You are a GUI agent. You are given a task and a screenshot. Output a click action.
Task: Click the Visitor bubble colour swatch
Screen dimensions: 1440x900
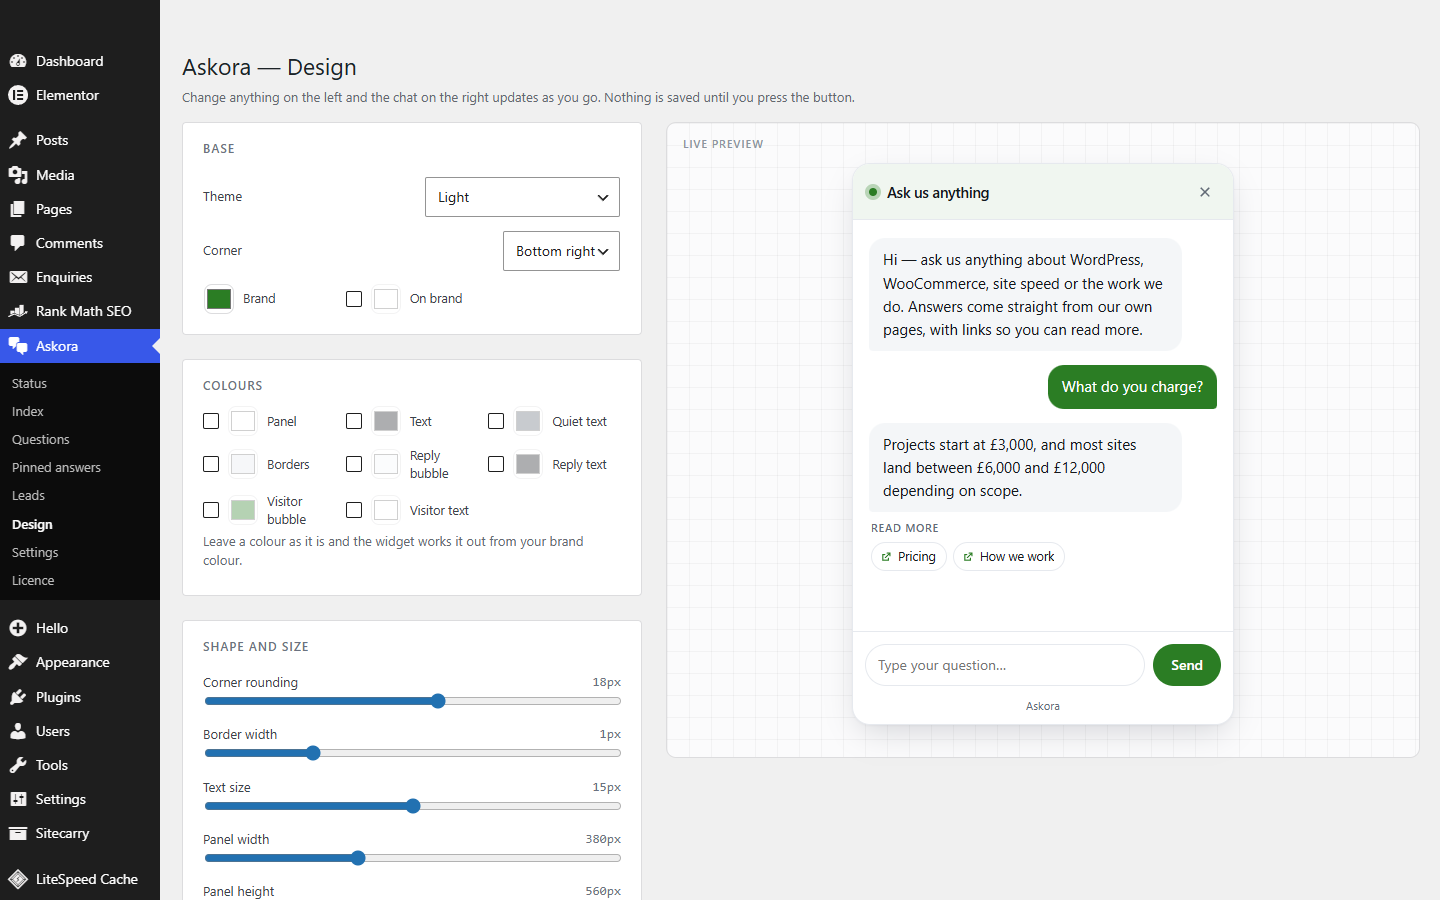[x=243, y=510]
